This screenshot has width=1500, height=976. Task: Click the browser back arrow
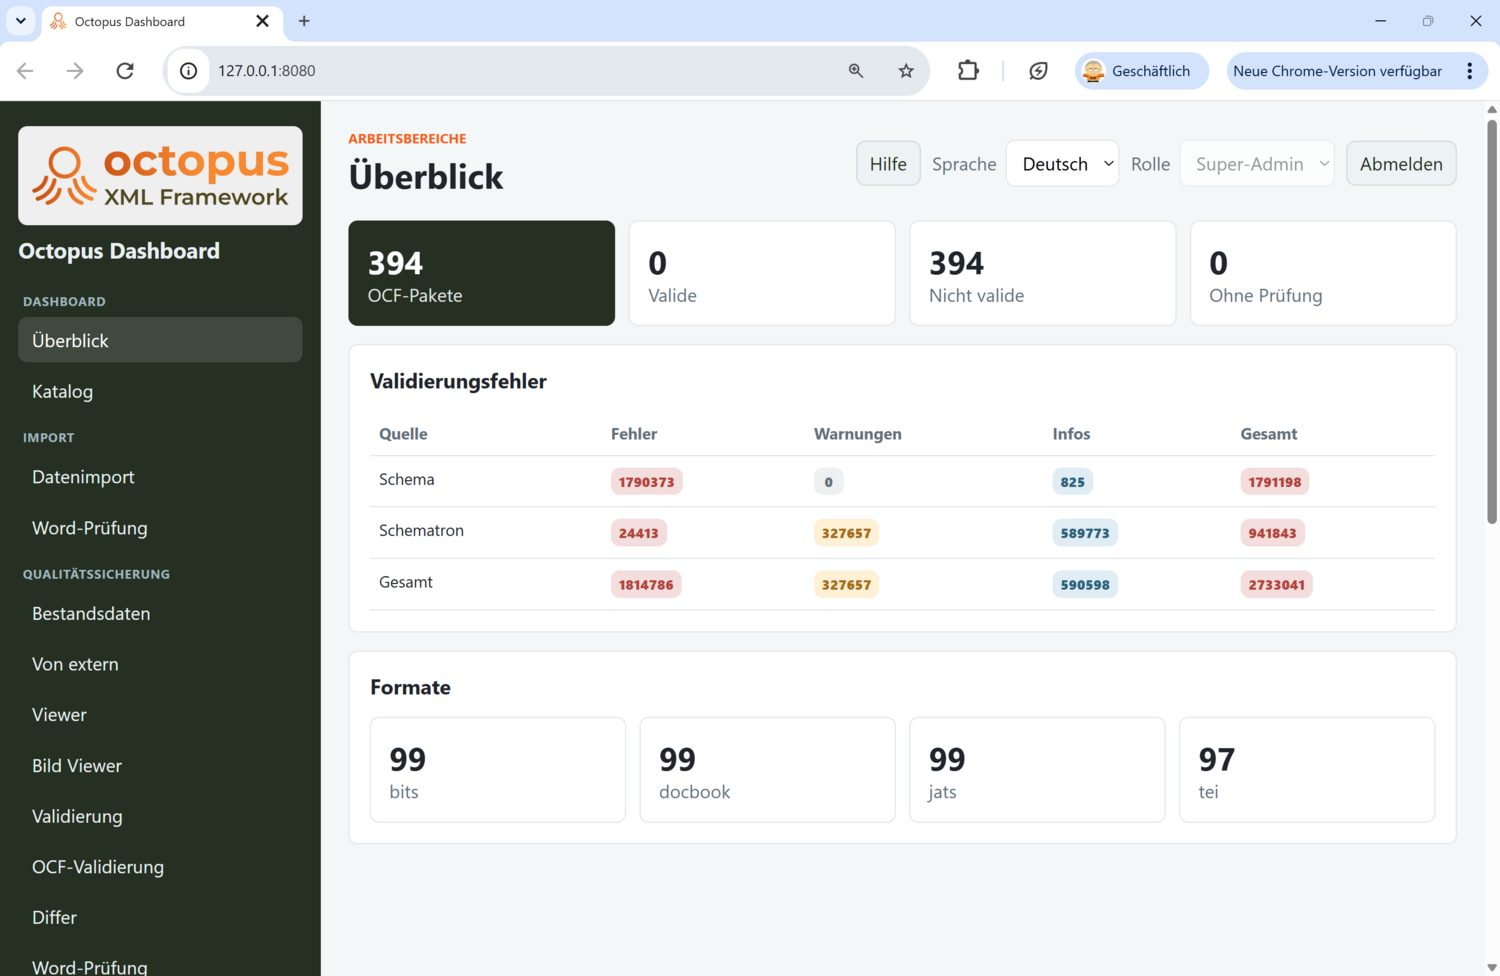point(25,71)
